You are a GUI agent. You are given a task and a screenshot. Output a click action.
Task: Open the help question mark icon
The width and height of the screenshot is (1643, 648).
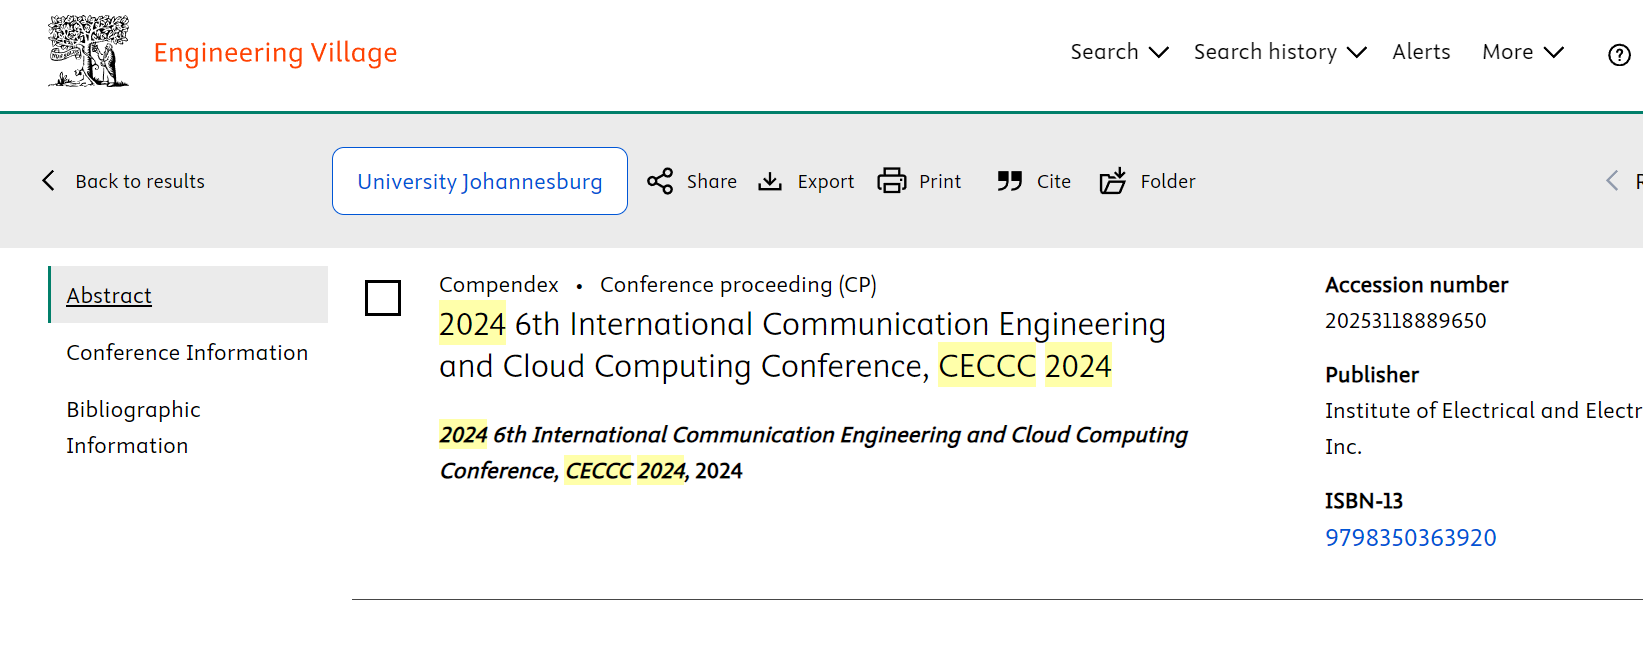coord(1619,55)
